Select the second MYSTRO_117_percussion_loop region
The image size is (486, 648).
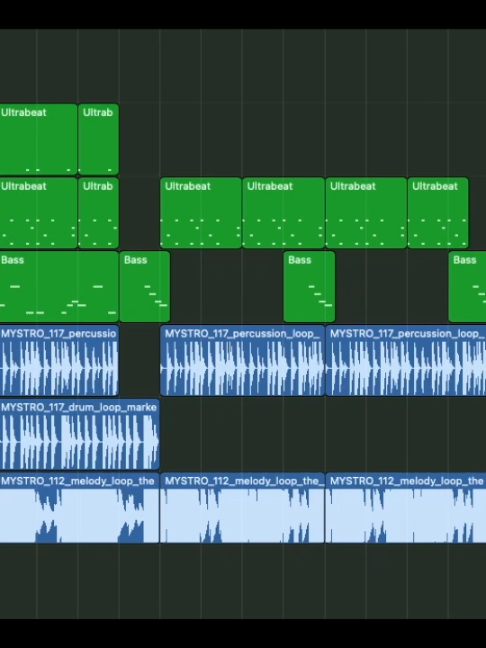[x=242, y=360]
